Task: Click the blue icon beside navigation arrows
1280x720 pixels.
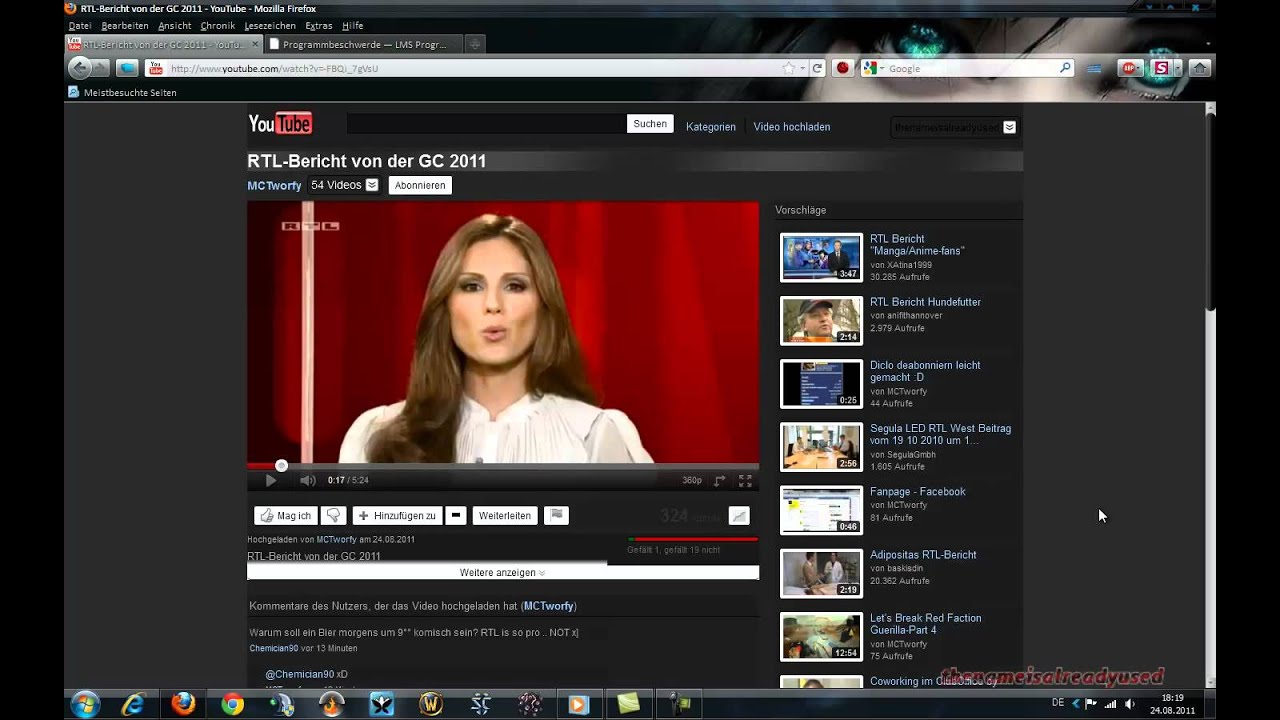Action: tap(127, 68)
